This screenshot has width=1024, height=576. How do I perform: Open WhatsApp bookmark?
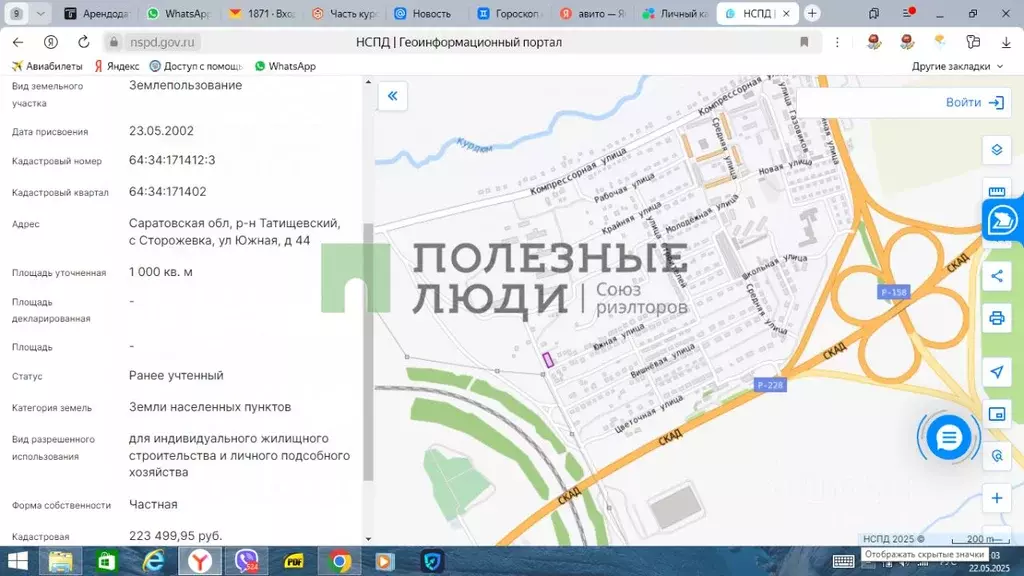tap(285, 66)
